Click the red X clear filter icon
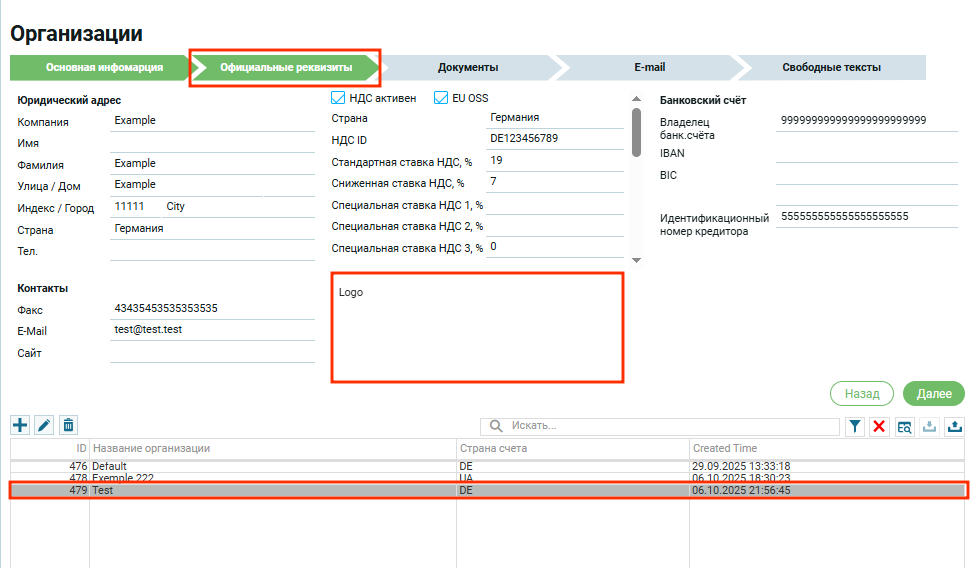The image size is (973, 568). coord(879,427)
